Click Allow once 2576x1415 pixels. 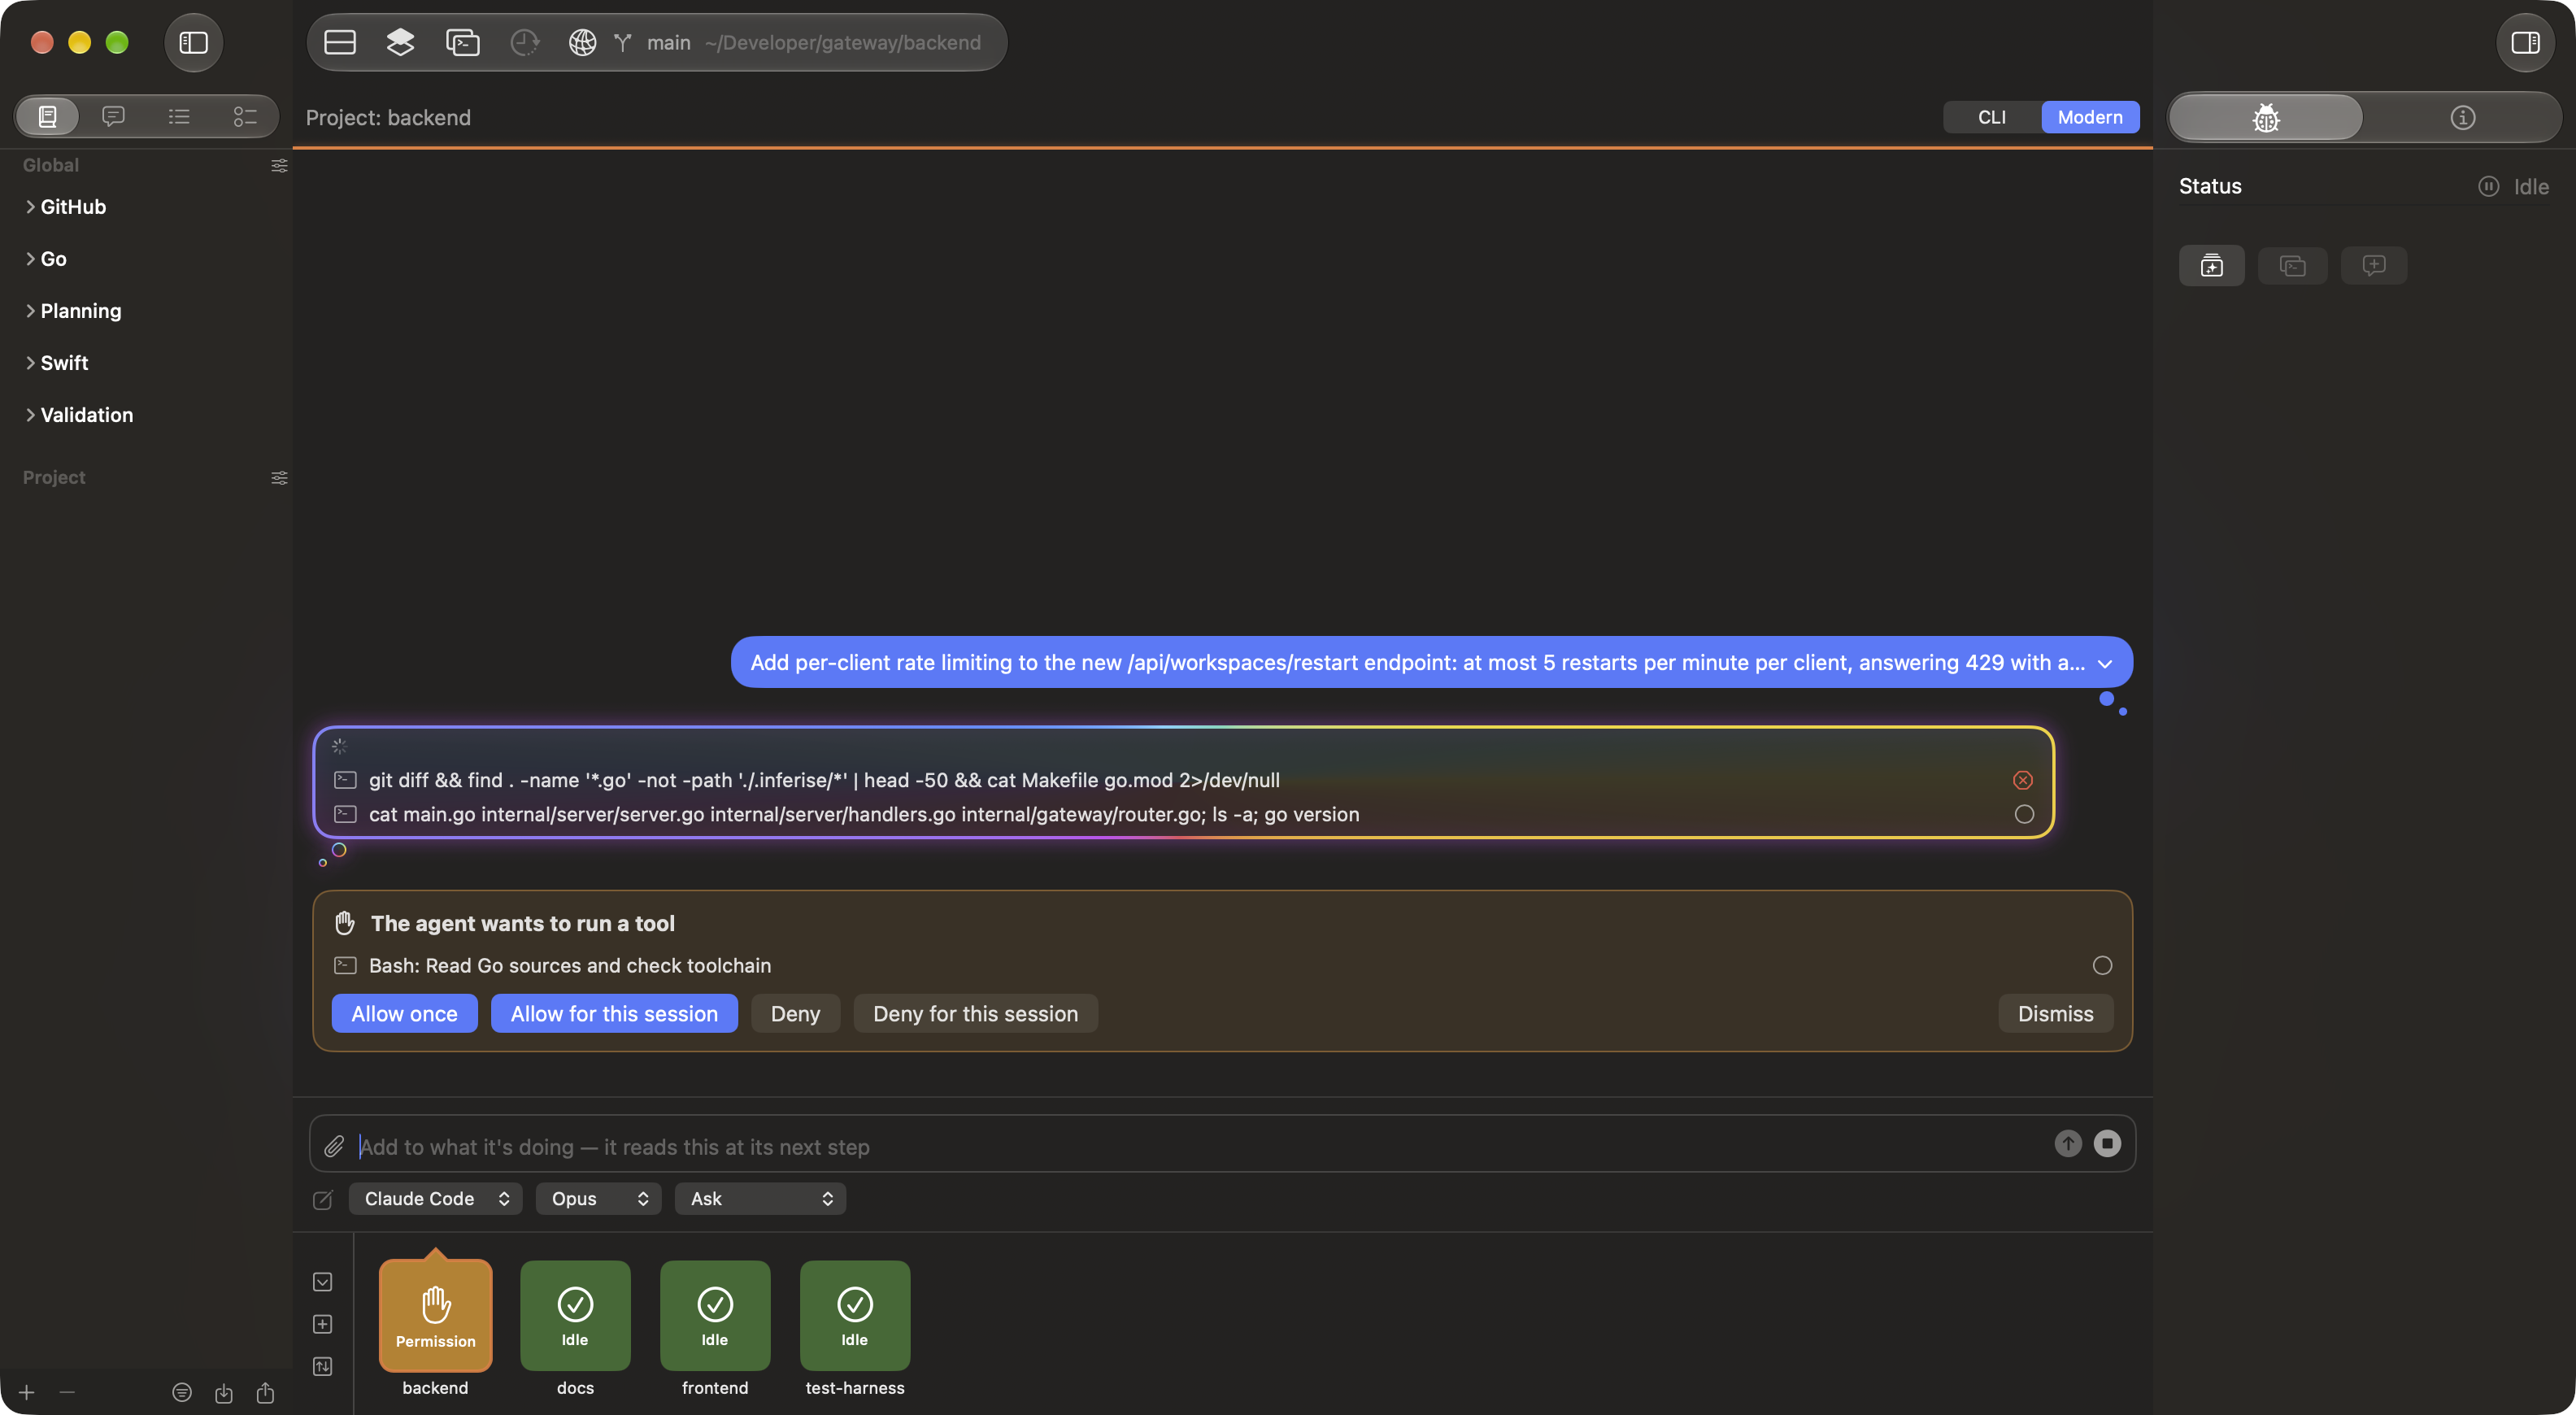tap(404, 1014)
